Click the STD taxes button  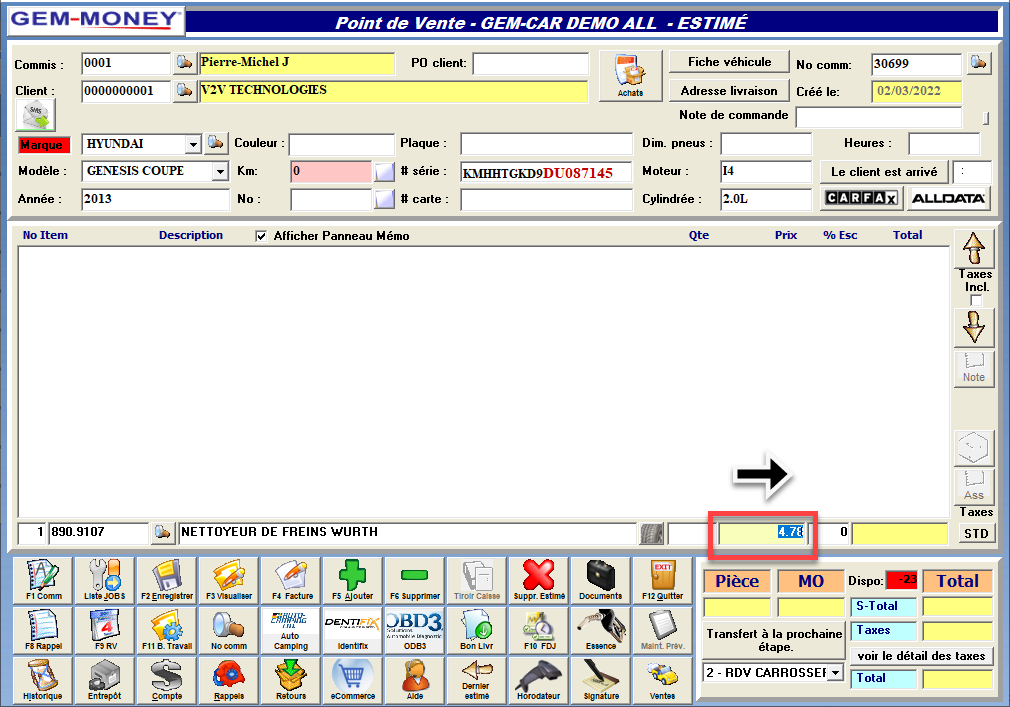976,533
